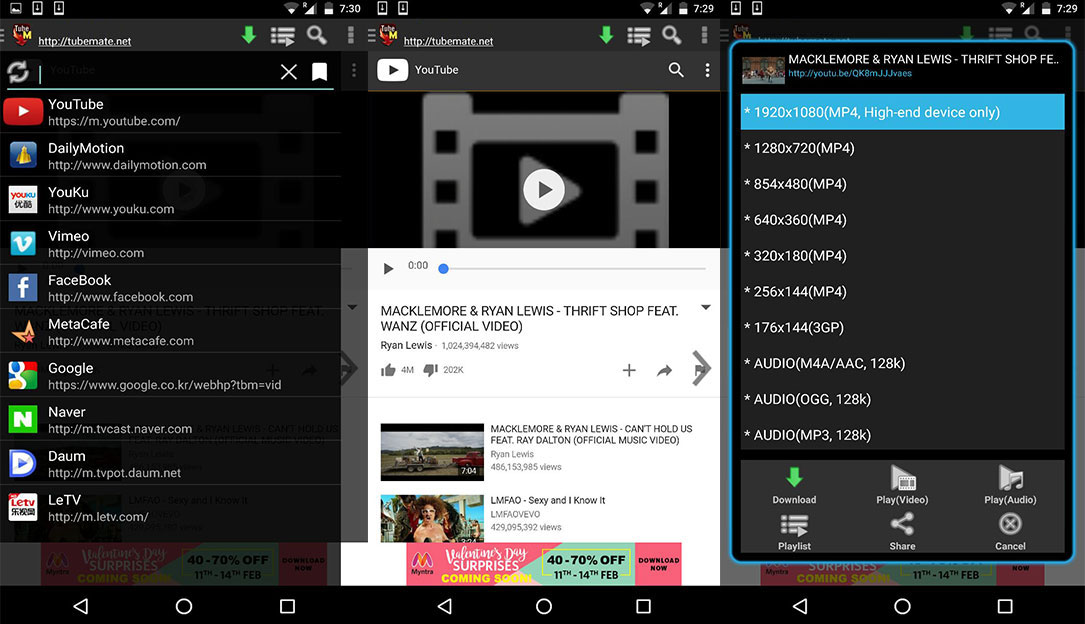Pick the AUDIO MP3 128k option
The image size is (1085, 624).
coord(902,435)
